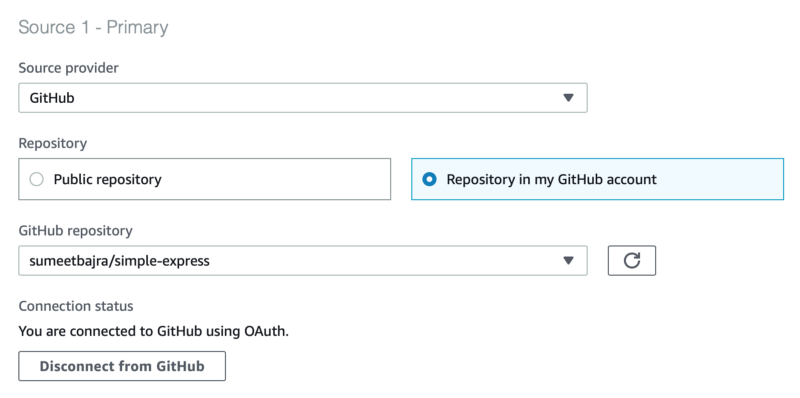Click the Connection status label
The width and height of the screenshot is (800, 398).
76,306
